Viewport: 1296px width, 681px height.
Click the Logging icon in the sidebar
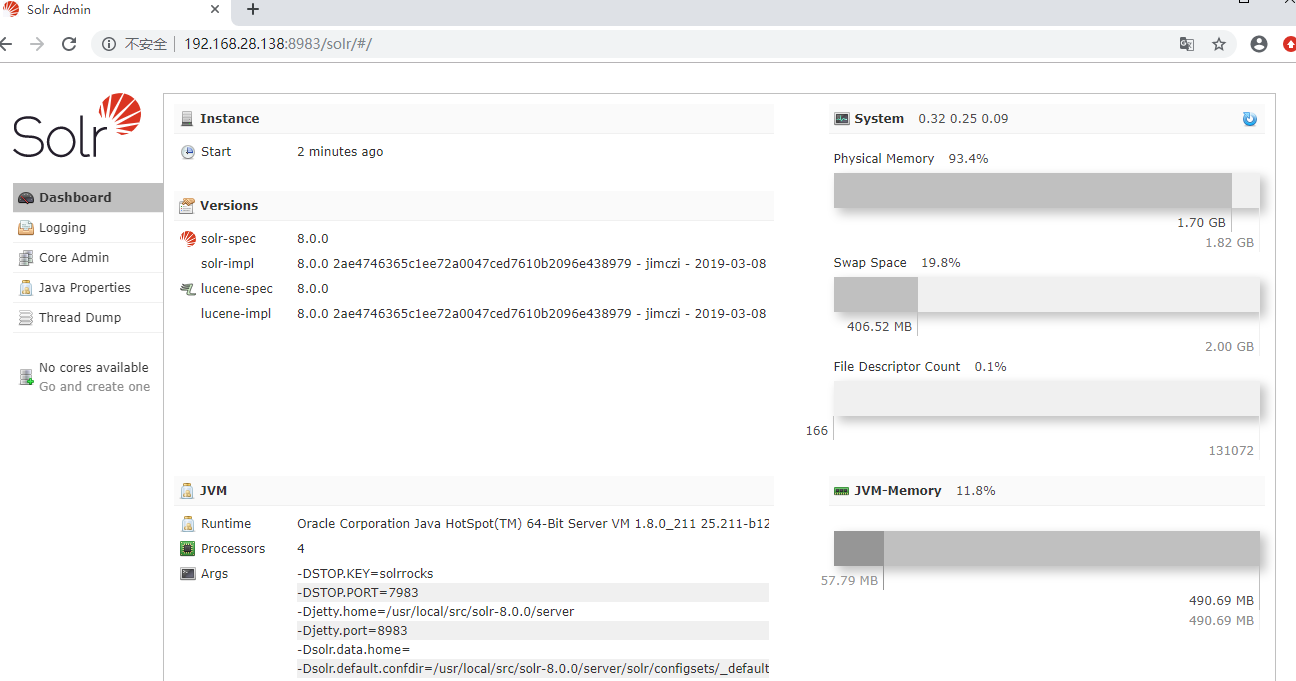click(x=24, y=227)
